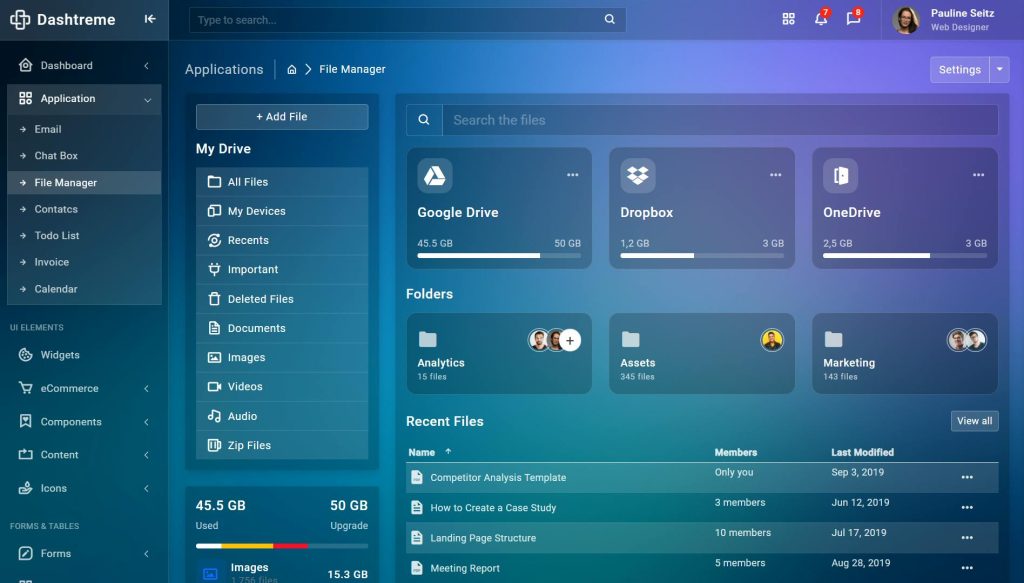Click View all recent files
Image resolution: width=1024 pixels, height=583 pixels.
point(974,420)
